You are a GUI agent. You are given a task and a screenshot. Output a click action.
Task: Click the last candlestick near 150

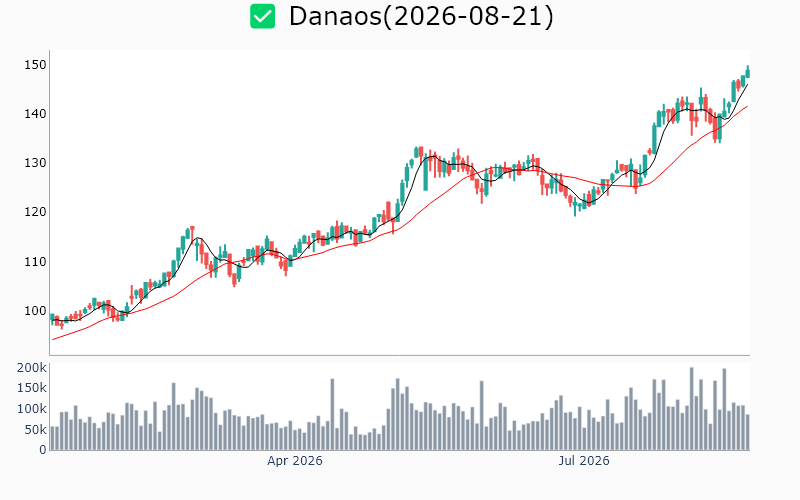748,72
